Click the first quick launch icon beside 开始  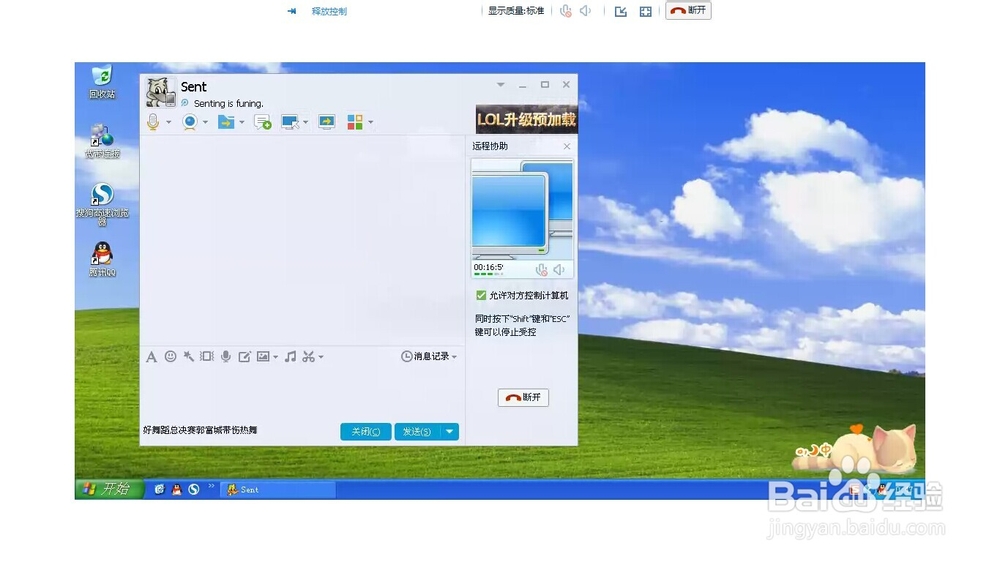(x=159, y=489)
